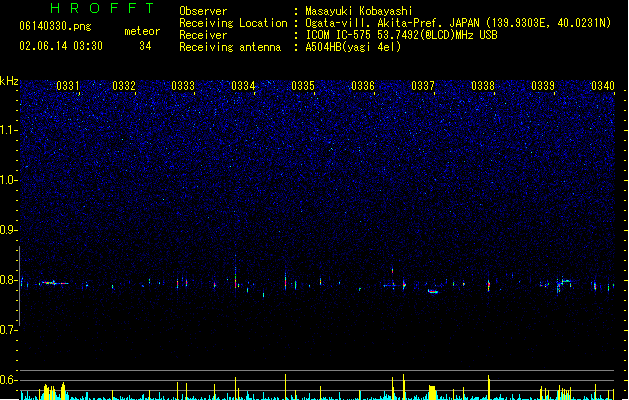
Task: Click the long horizontal echo before 0331
Action: [x=55, y=283]
